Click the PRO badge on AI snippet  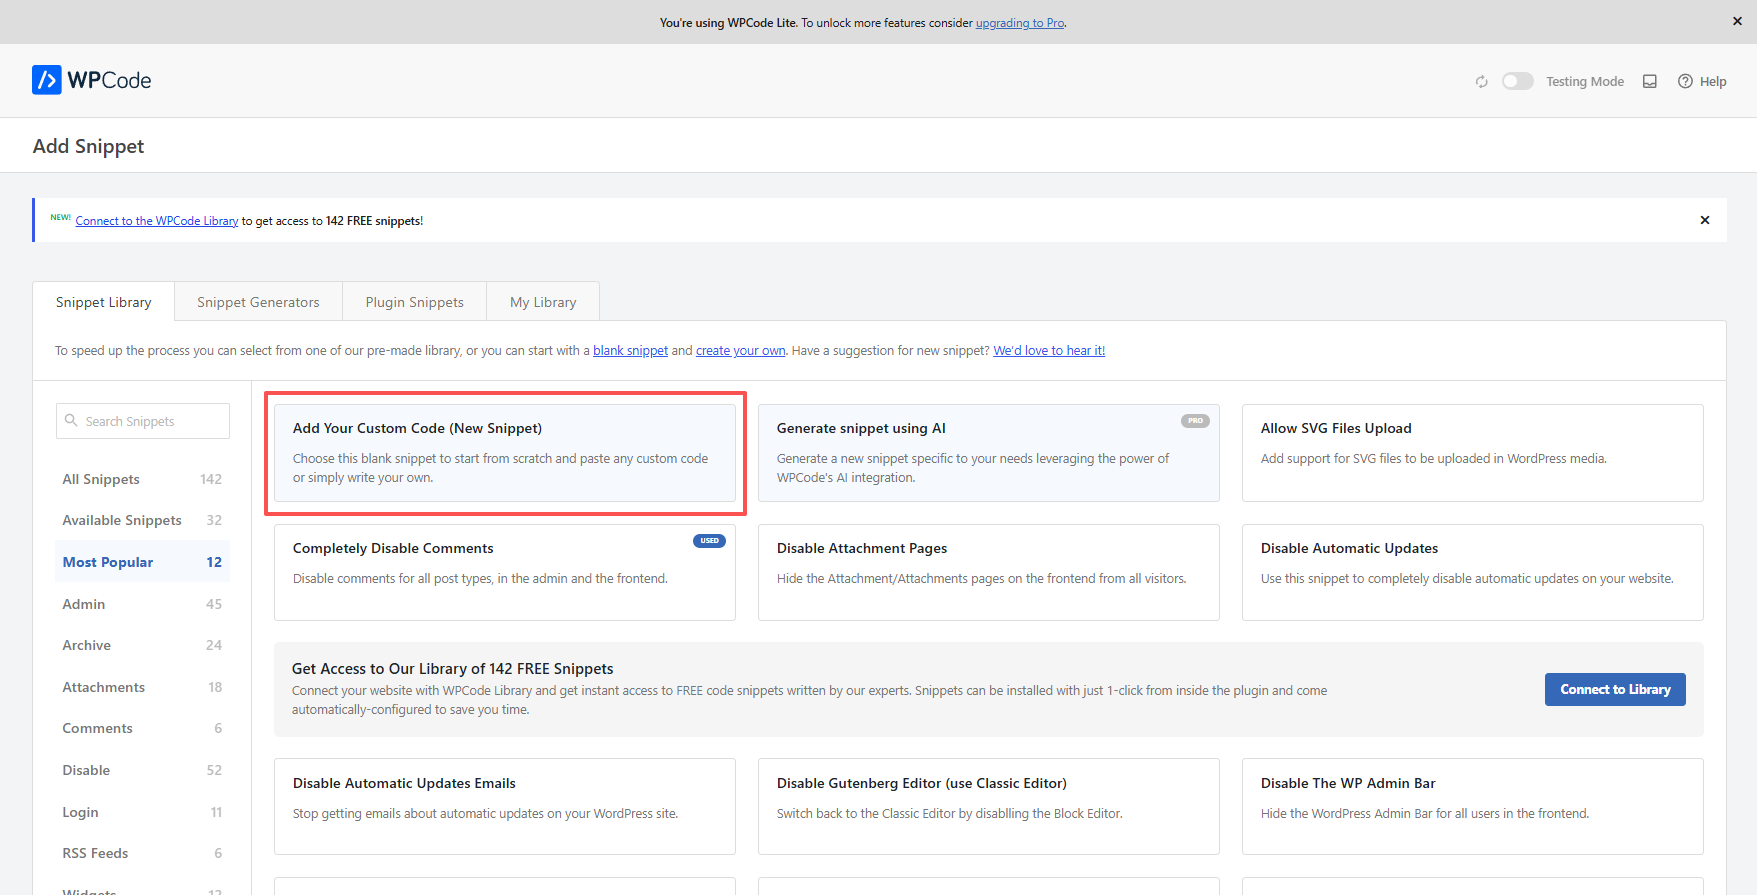1195,421
